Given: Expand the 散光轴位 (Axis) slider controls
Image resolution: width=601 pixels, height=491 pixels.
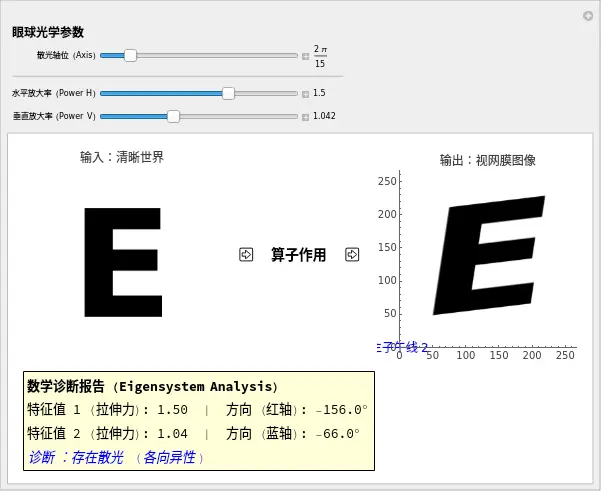Looking at the screenshot, I should 306,56.
